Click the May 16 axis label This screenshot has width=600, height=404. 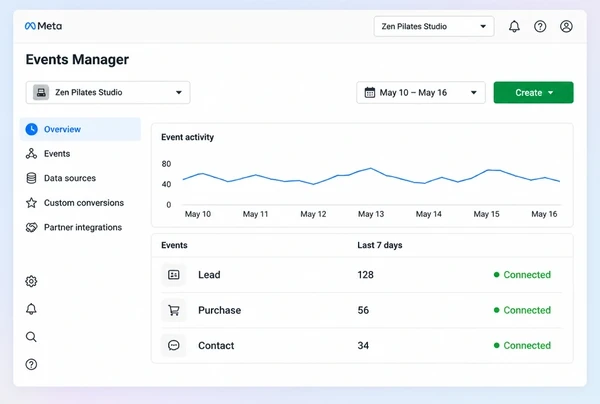[544, 214]
